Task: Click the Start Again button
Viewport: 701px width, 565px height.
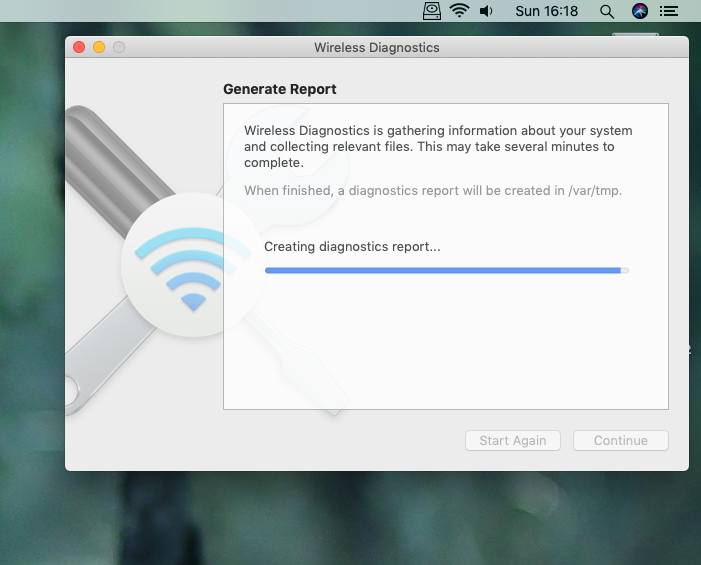Action: pyautogui.click(x=513, y=441)
